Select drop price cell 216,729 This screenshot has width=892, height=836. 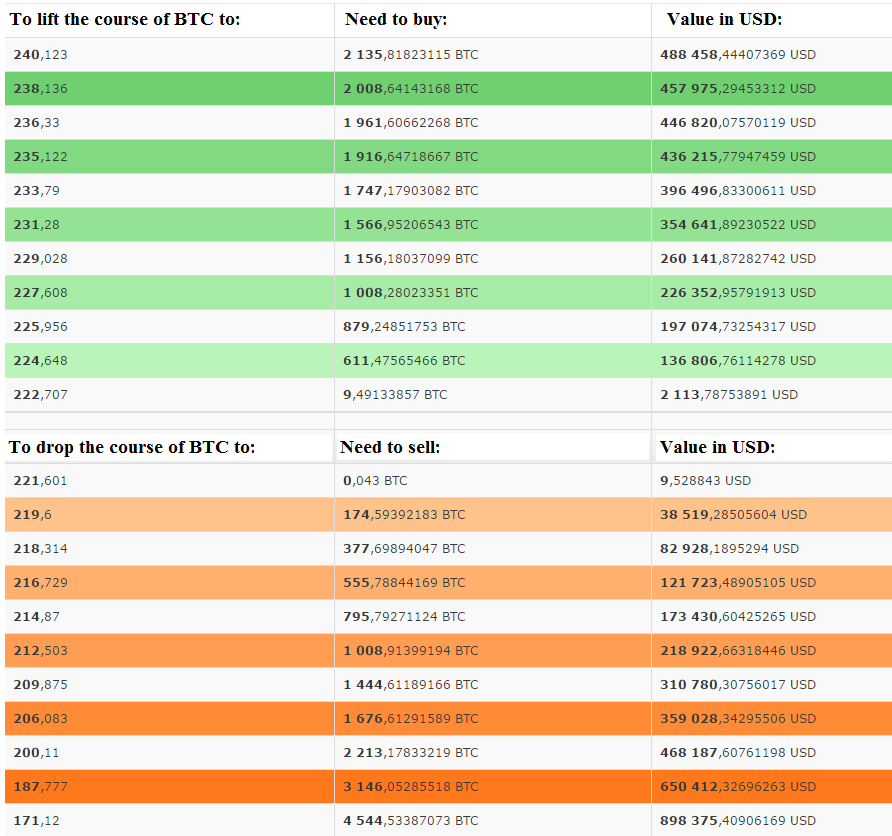(x=40, y=583)
